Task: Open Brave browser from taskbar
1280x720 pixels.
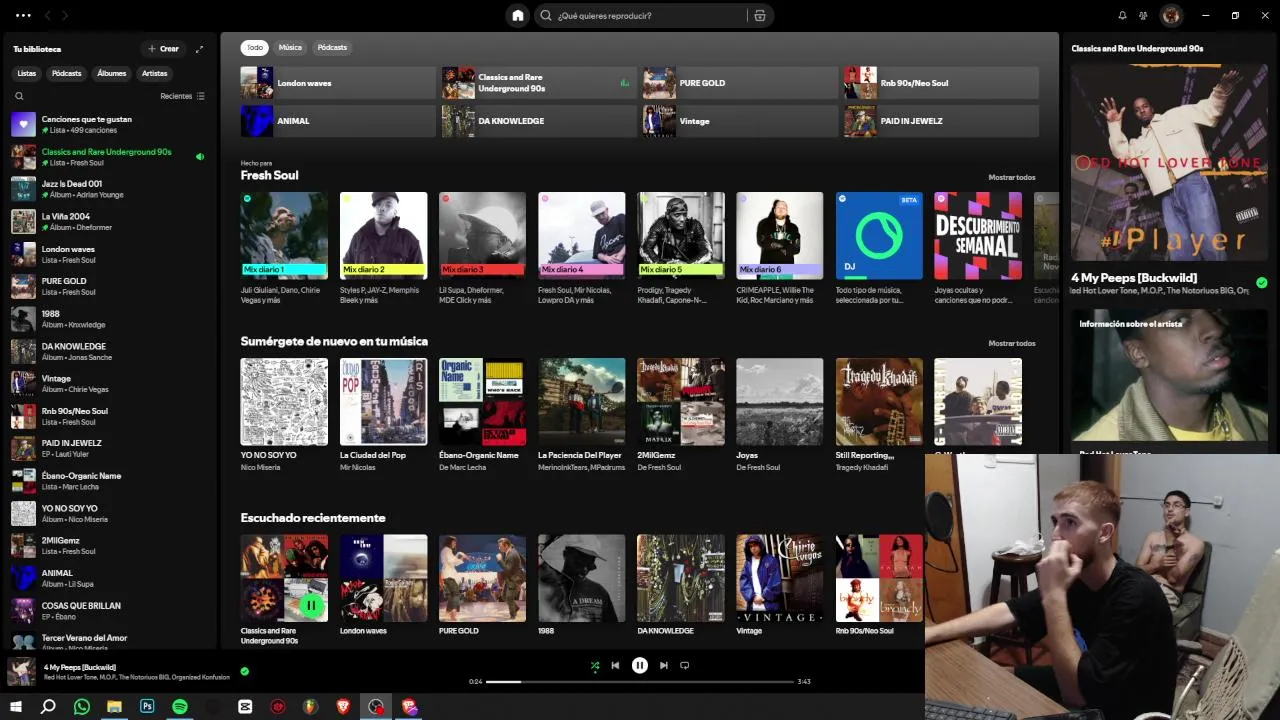Action: pyautogui.click(x=343, y=707)
